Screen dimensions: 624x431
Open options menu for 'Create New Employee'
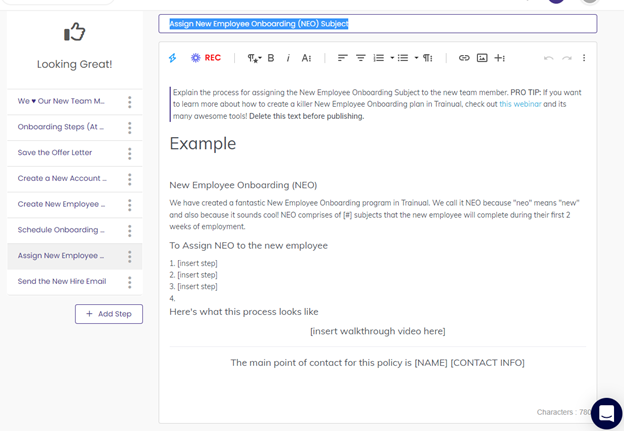(129, 205)
